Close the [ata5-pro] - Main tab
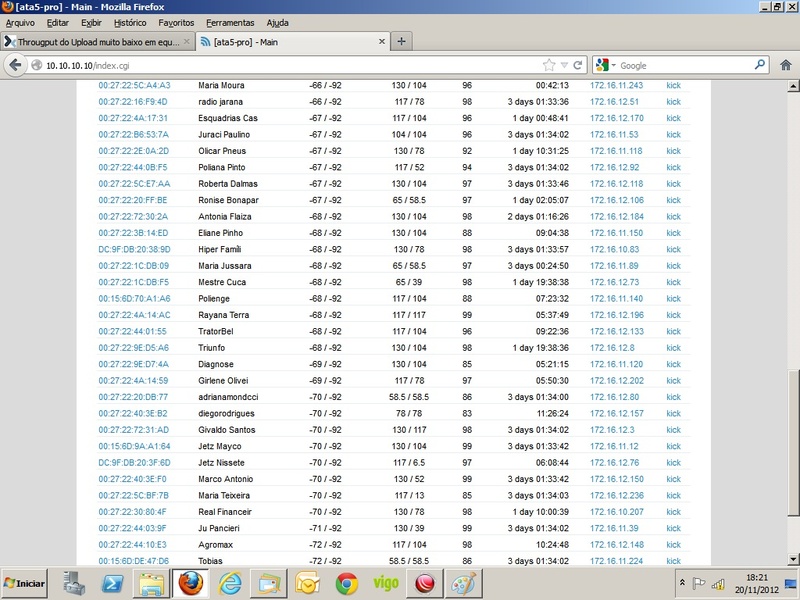Screen dimensions: 800x600 [x=382, y=42]
